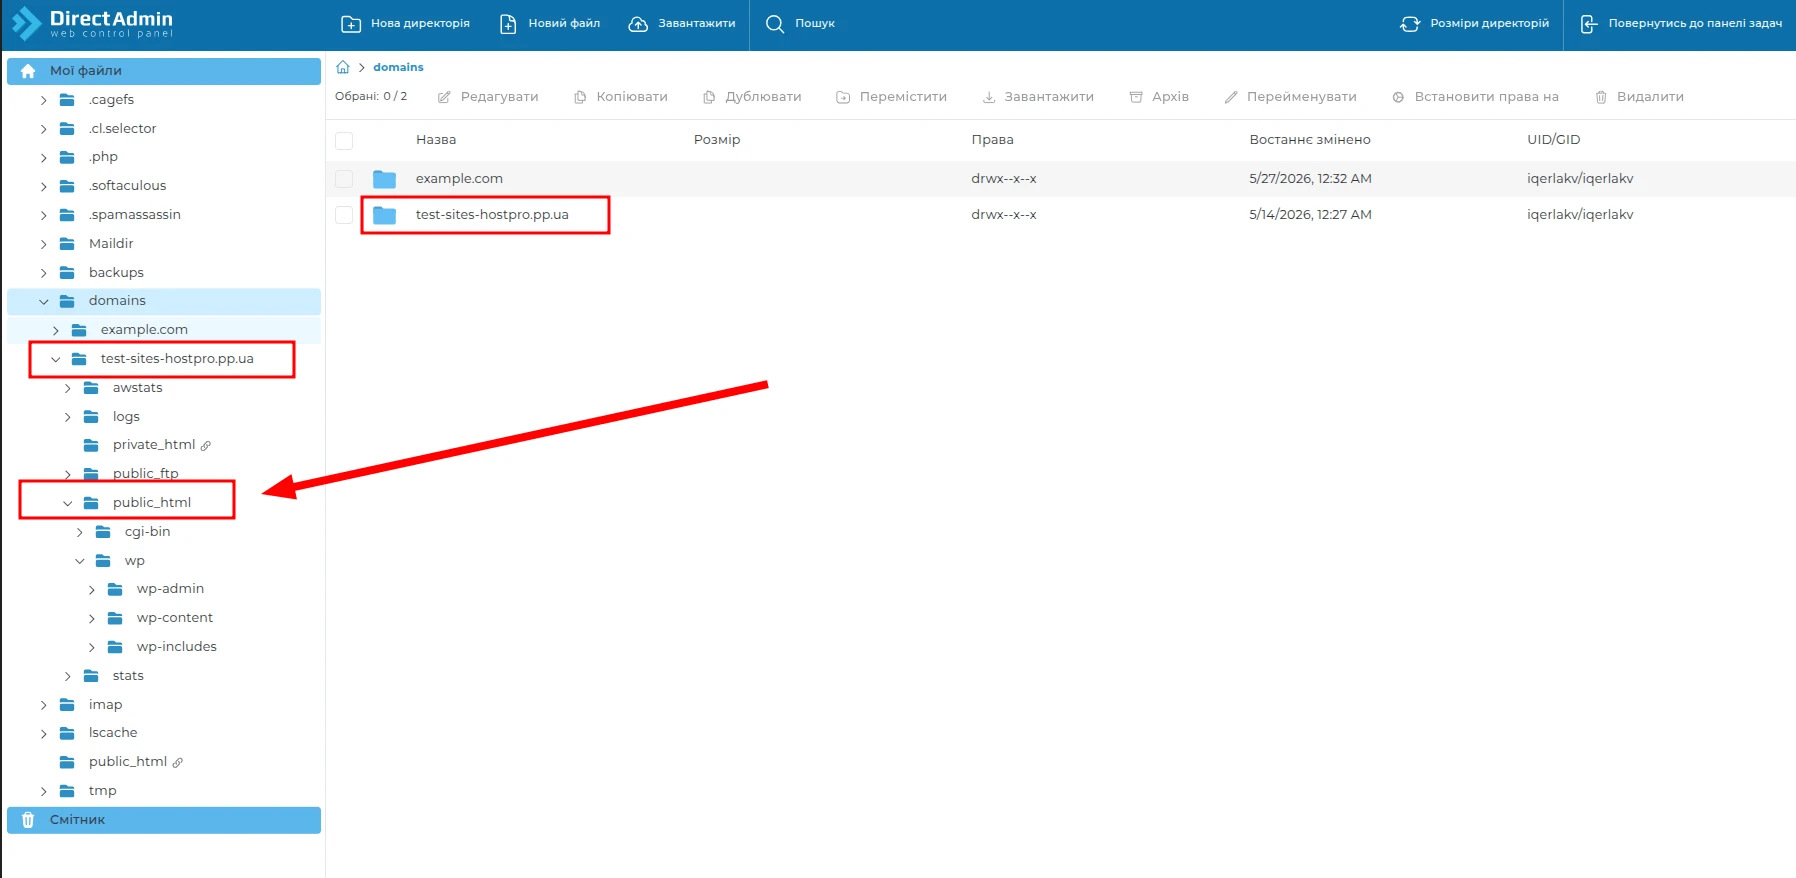Image resolution: width=1796 pixels, height=878 pixels.
Task: Click the search magnifier icon
Action: click(775, 24)
